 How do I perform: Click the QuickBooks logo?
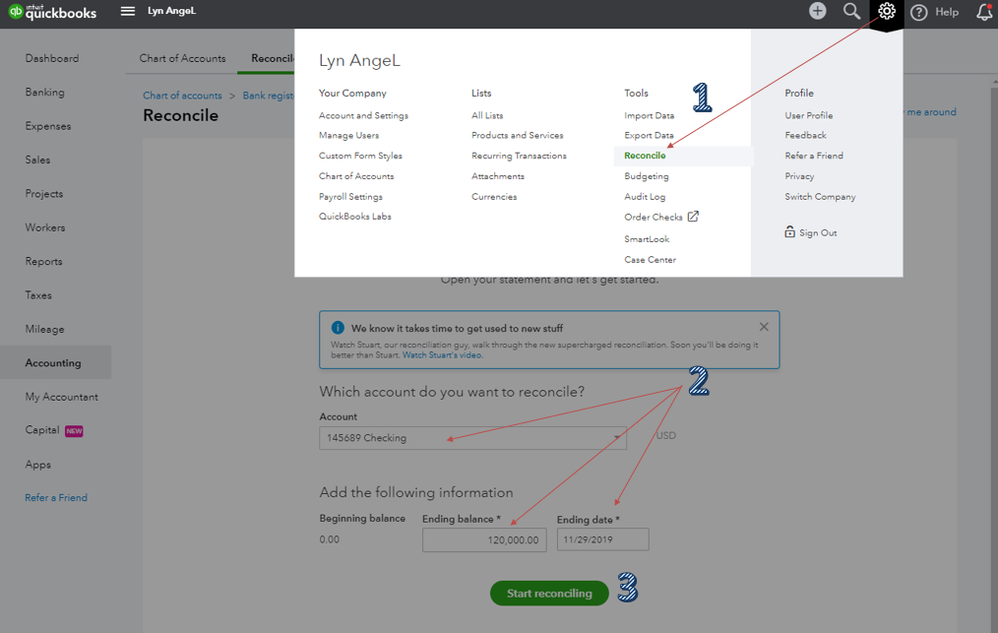click(52, 11)
